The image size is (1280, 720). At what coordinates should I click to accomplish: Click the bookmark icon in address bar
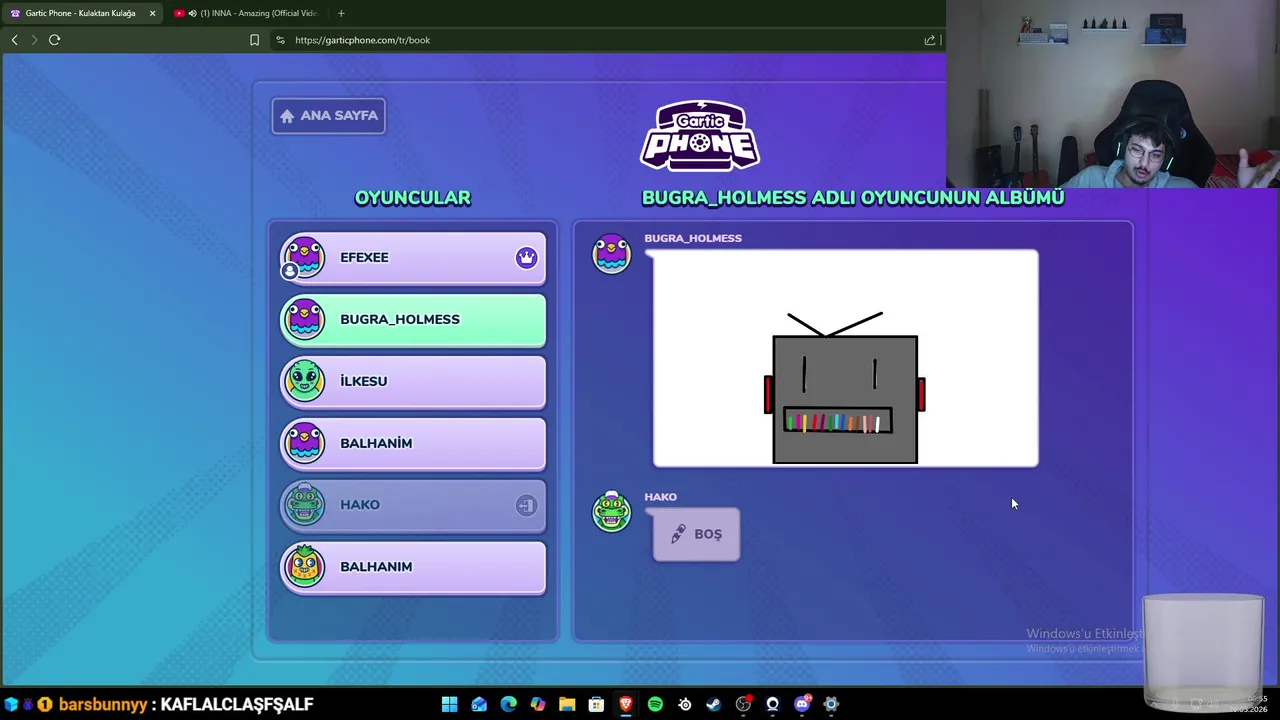[x=254, y=40]
